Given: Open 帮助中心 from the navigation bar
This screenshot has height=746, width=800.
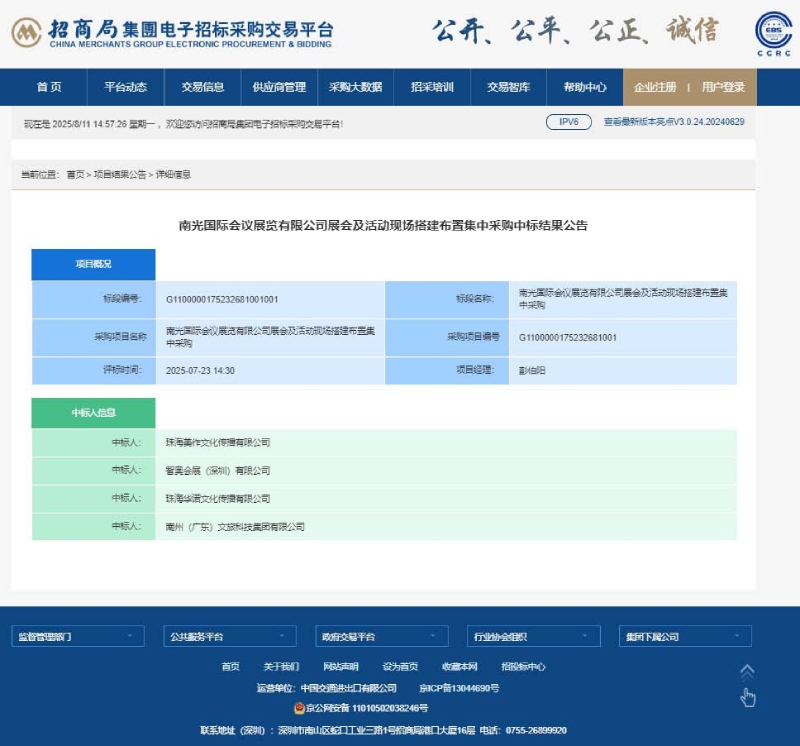Looking at the screenshot, I should (x=585, y=87).
